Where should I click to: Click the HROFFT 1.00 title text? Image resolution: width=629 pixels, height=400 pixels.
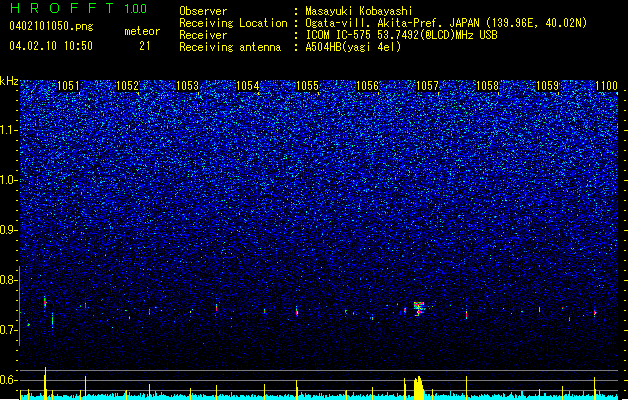click(x=79, y=8)
